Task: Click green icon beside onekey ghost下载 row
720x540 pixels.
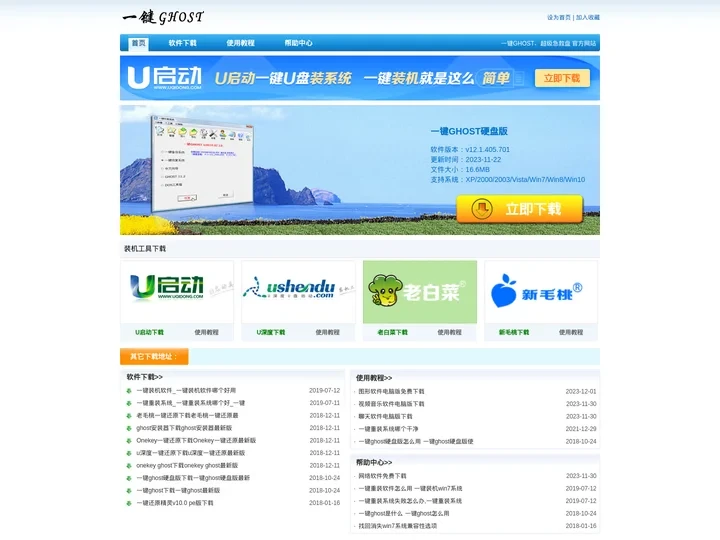Action: pyautogui.click(x=129, y=466)
